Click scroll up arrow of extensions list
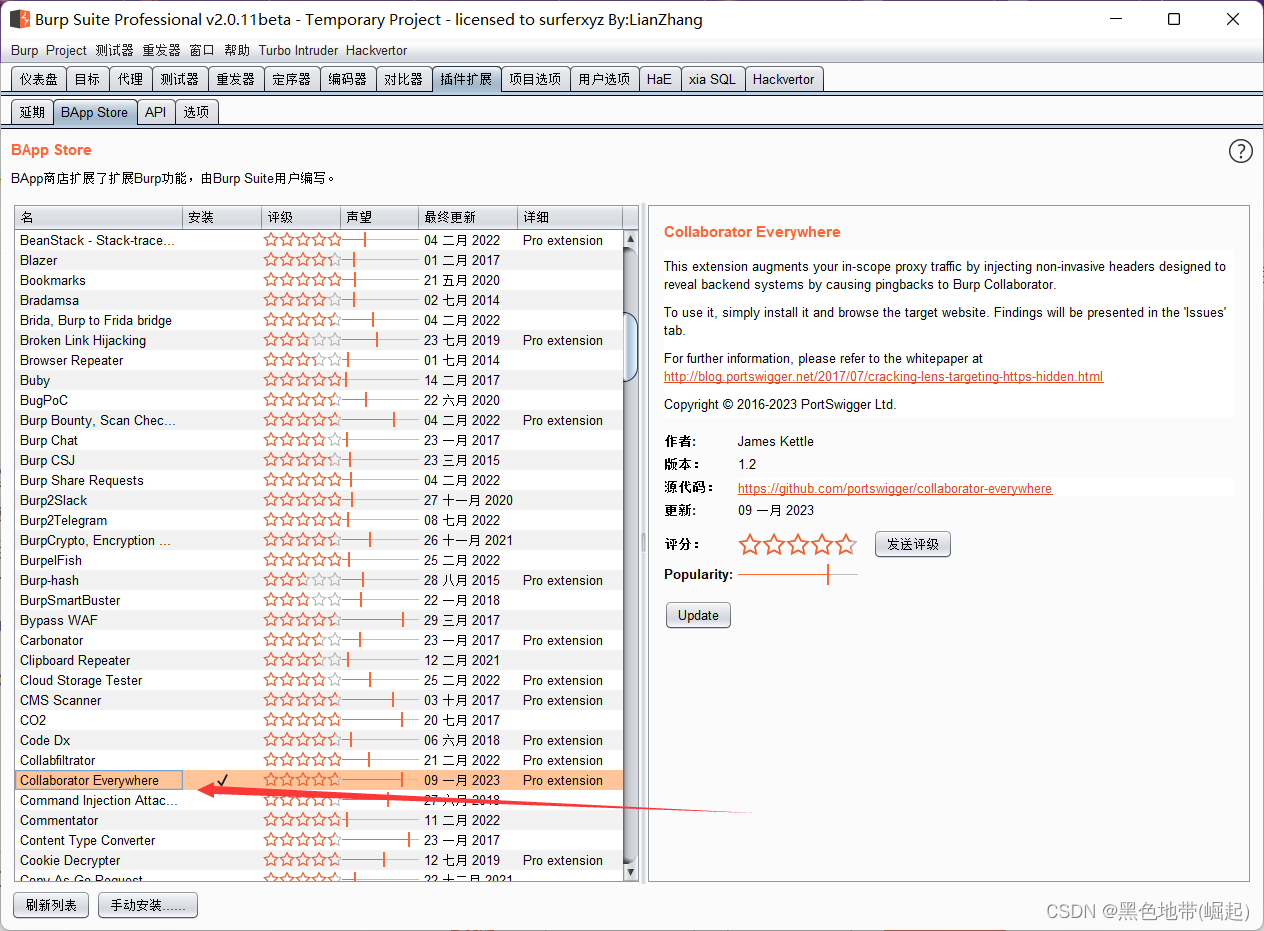Image resolution: width=1264 pixels, height=931 pixels. [x=630, y=239]
